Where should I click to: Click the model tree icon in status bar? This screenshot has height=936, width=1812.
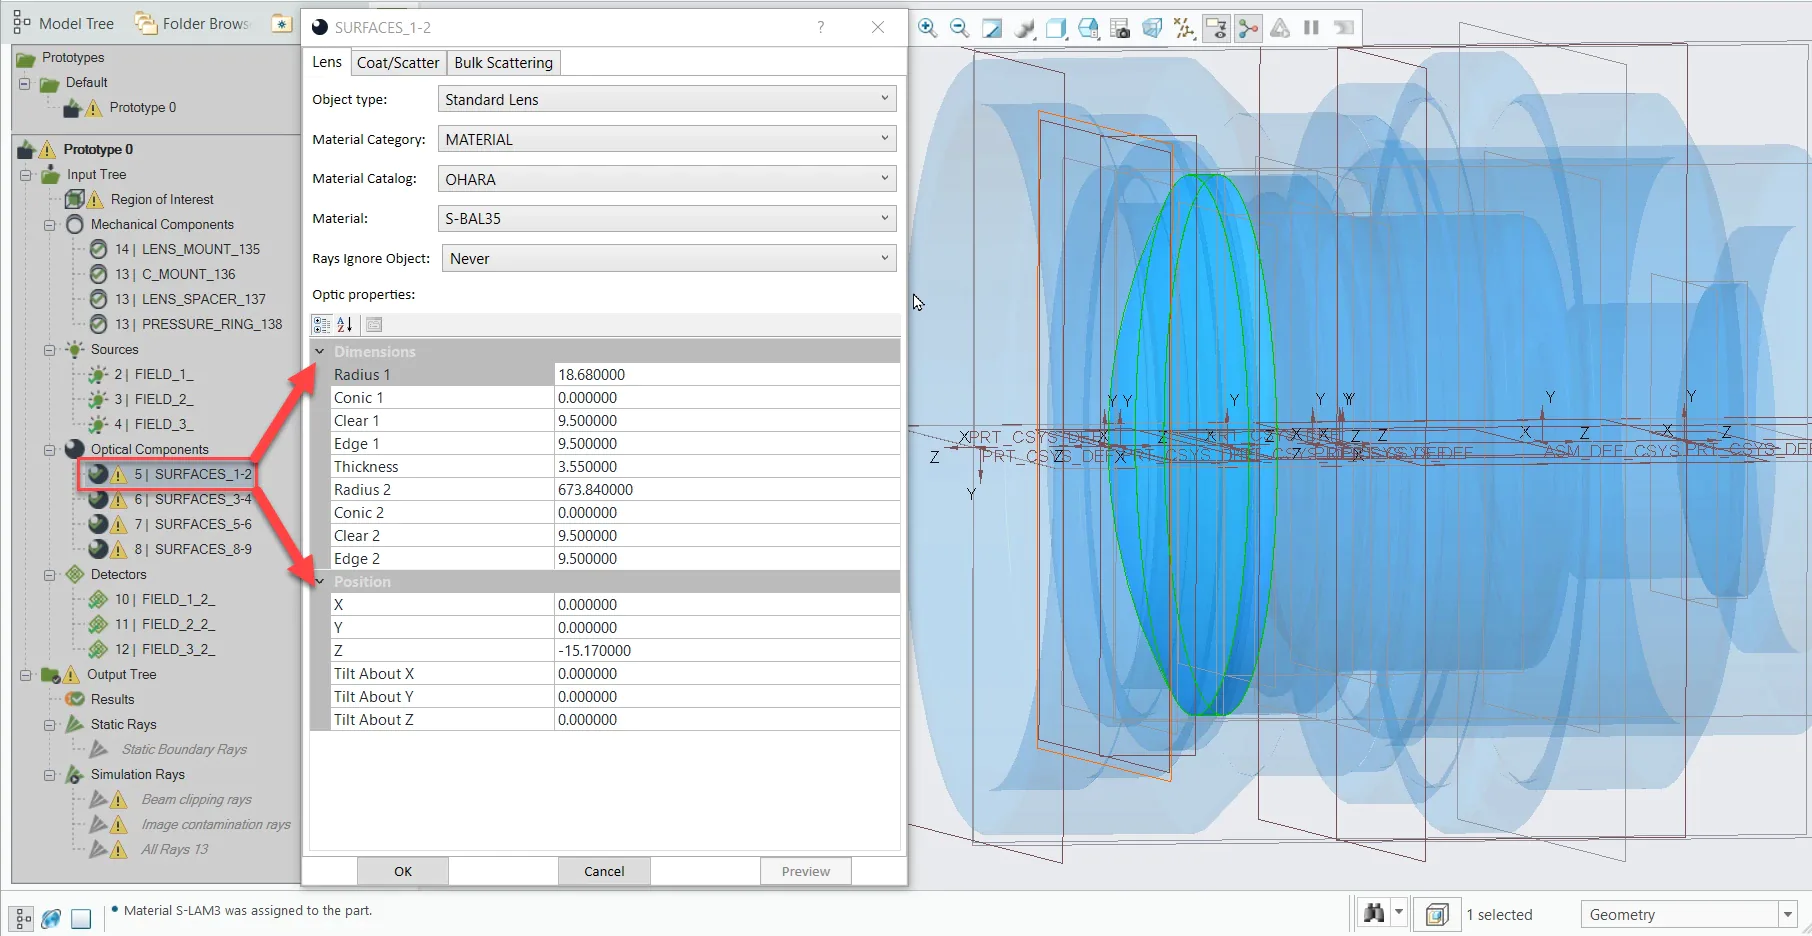[x=22, y=918]
